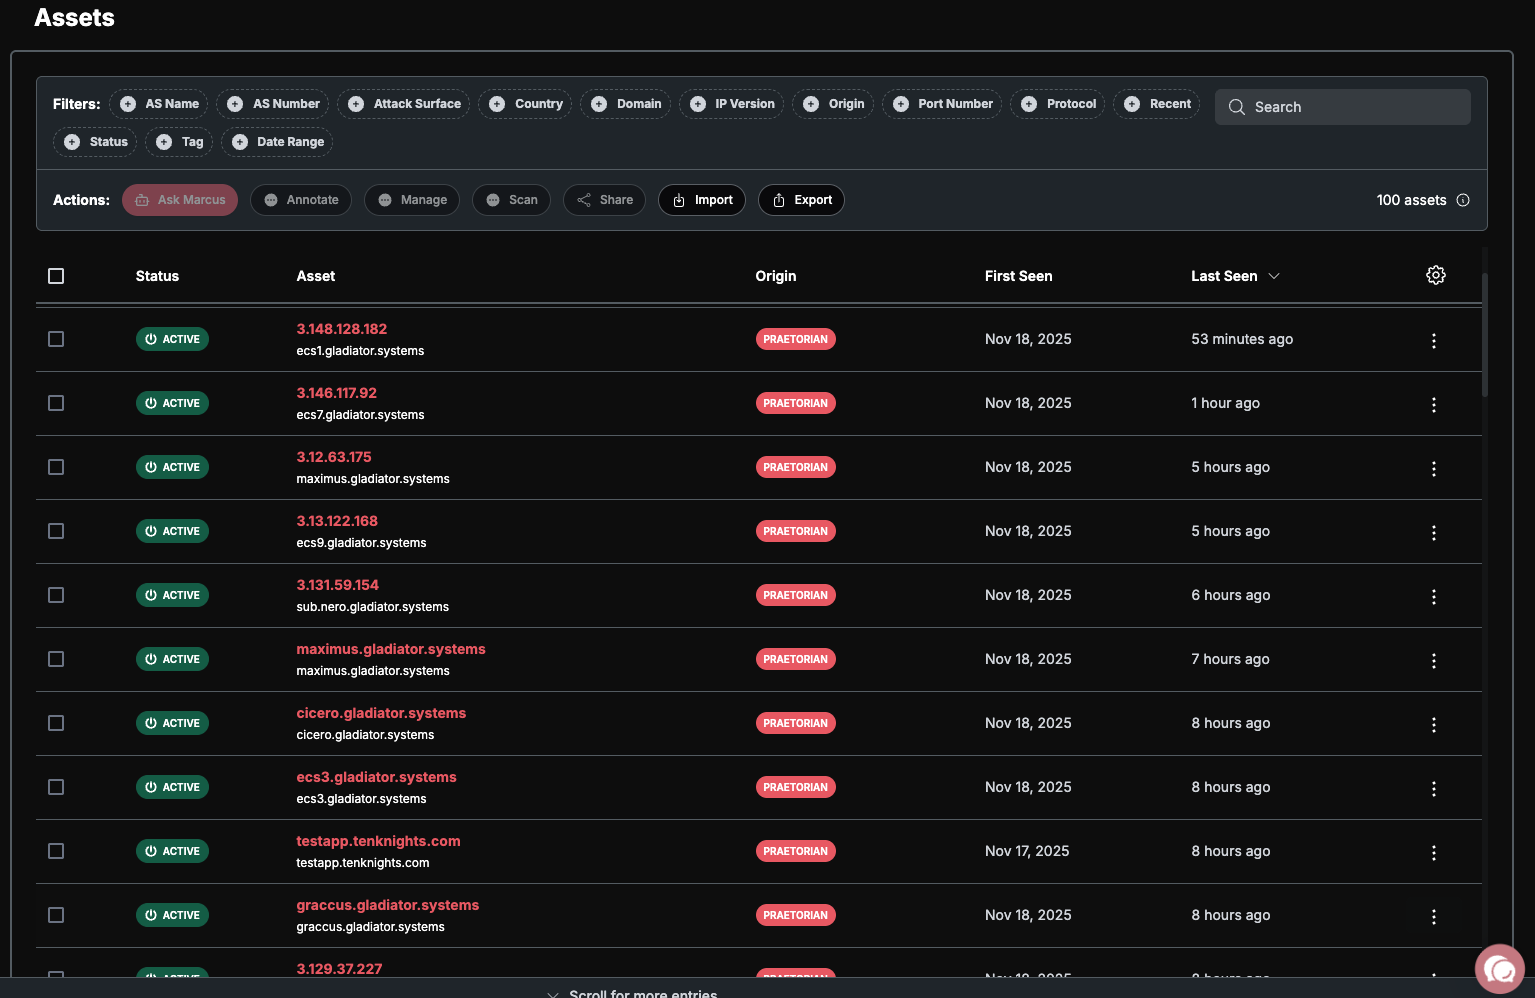This screenshot has width=1535, height=998.
Task: Add Tag filter
Action: click(179, 142)
